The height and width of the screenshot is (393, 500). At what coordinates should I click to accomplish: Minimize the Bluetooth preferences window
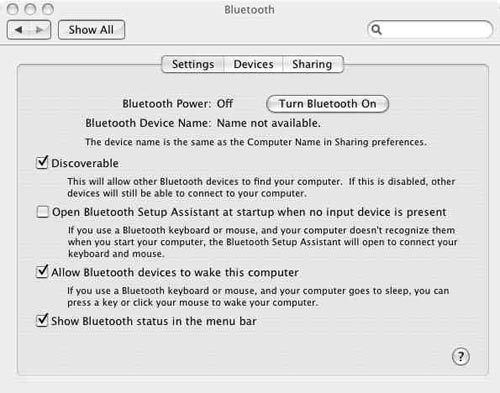30,9
